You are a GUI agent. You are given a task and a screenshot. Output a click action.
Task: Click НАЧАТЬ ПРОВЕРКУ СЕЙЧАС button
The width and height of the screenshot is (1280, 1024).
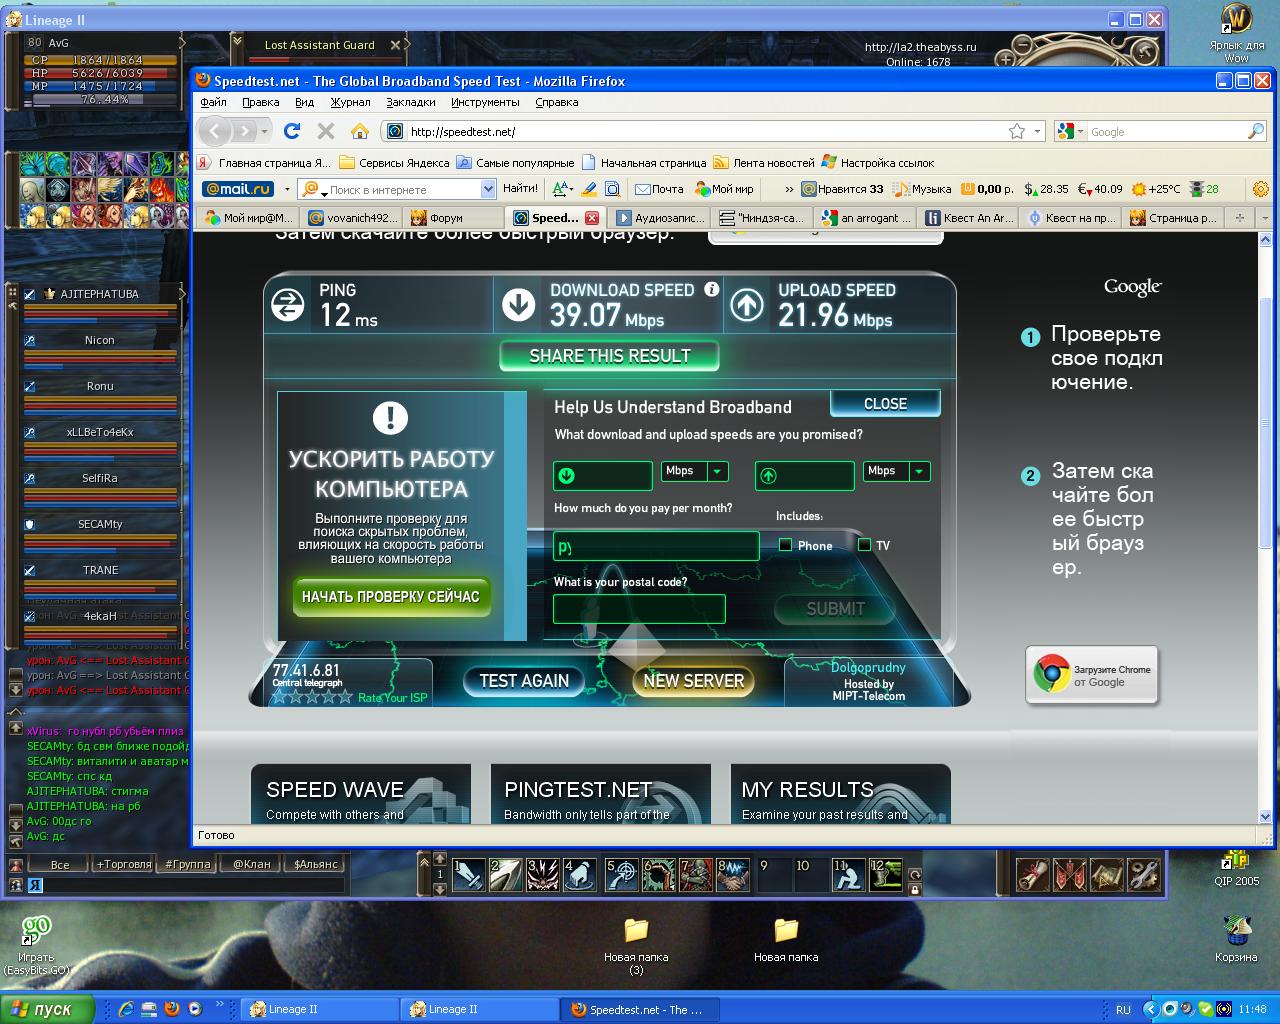[x=391, y=597]
